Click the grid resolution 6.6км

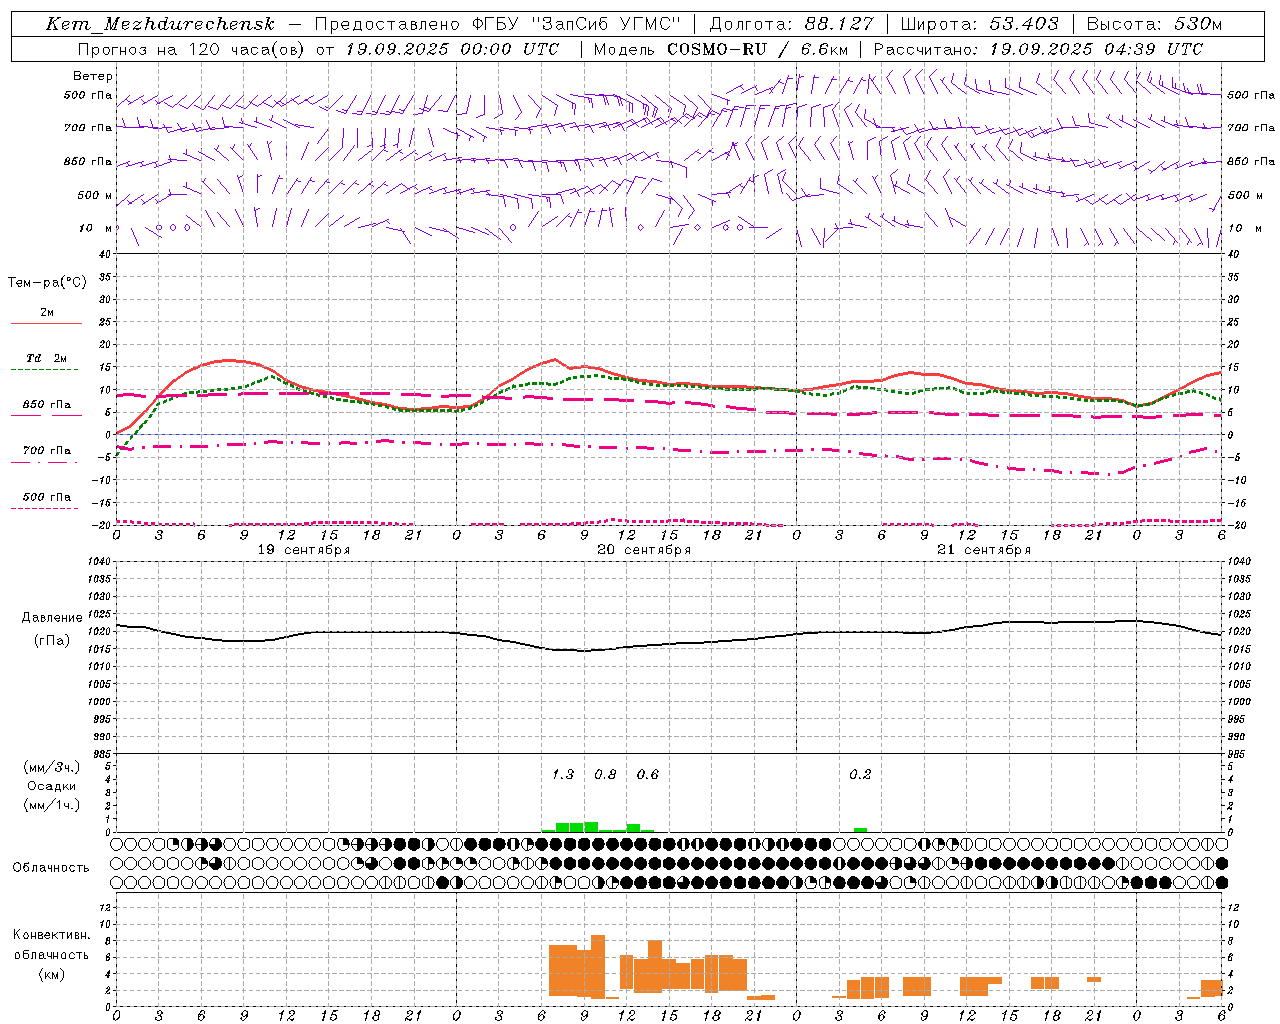(x=824, y=49)
